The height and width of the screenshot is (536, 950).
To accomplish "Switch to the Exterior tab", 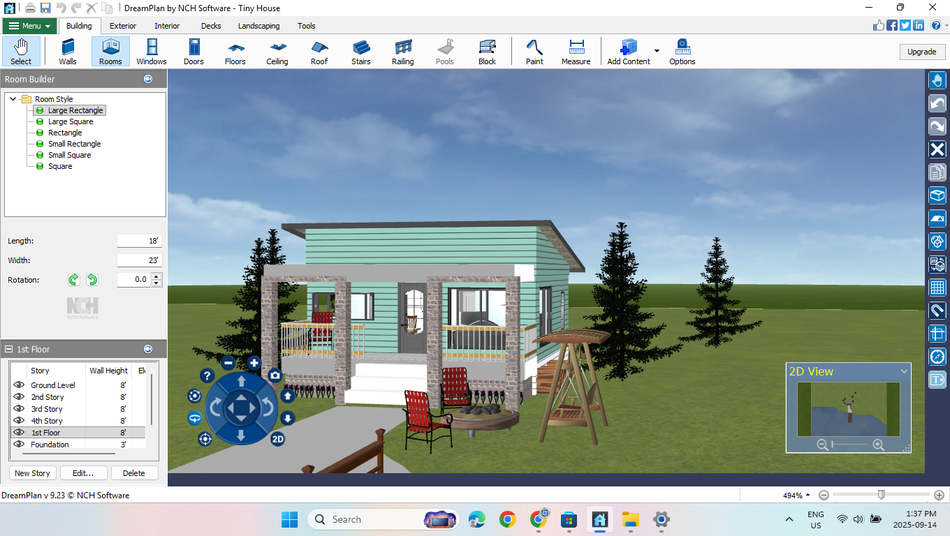I will (122, 26).
